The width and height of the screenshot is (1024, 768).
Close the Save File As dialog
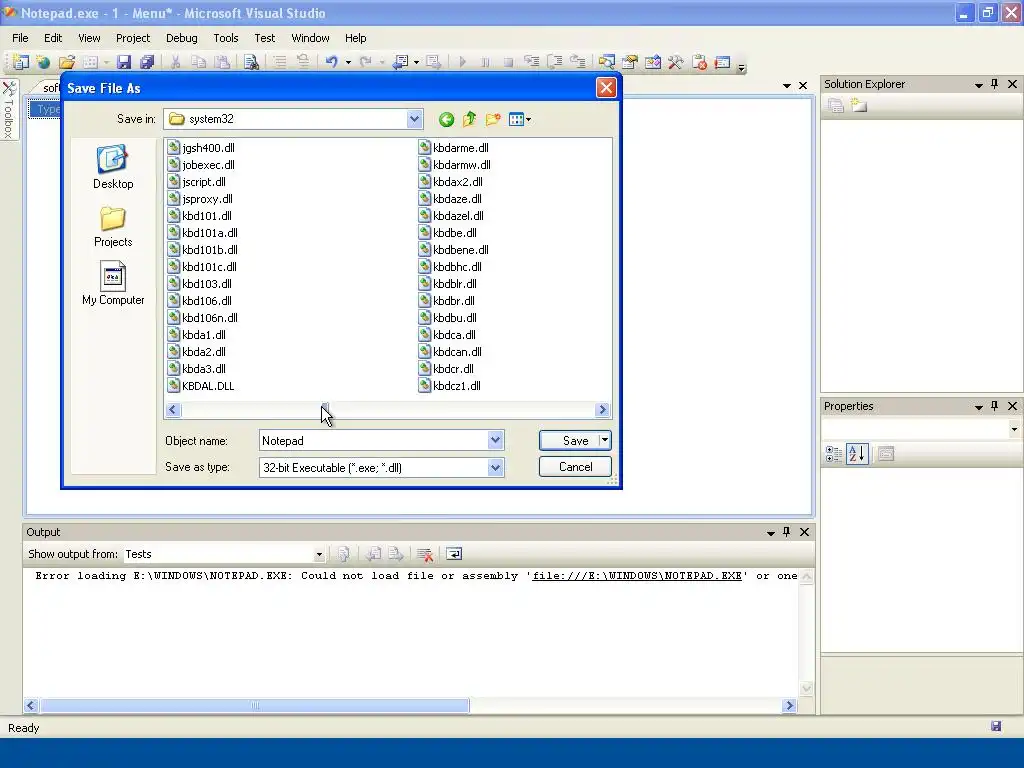pyautogui.click(x=606, y=88)
